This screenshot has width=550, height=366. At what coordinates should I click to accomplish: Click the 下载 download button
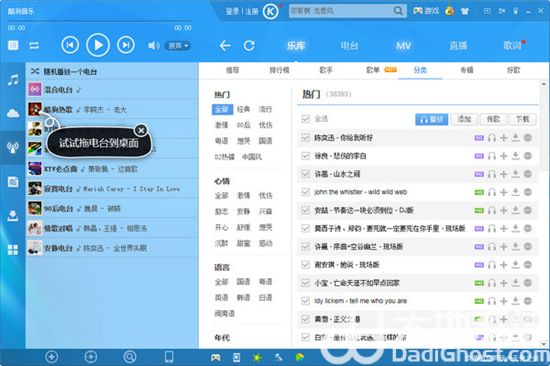tap(522, 119)
